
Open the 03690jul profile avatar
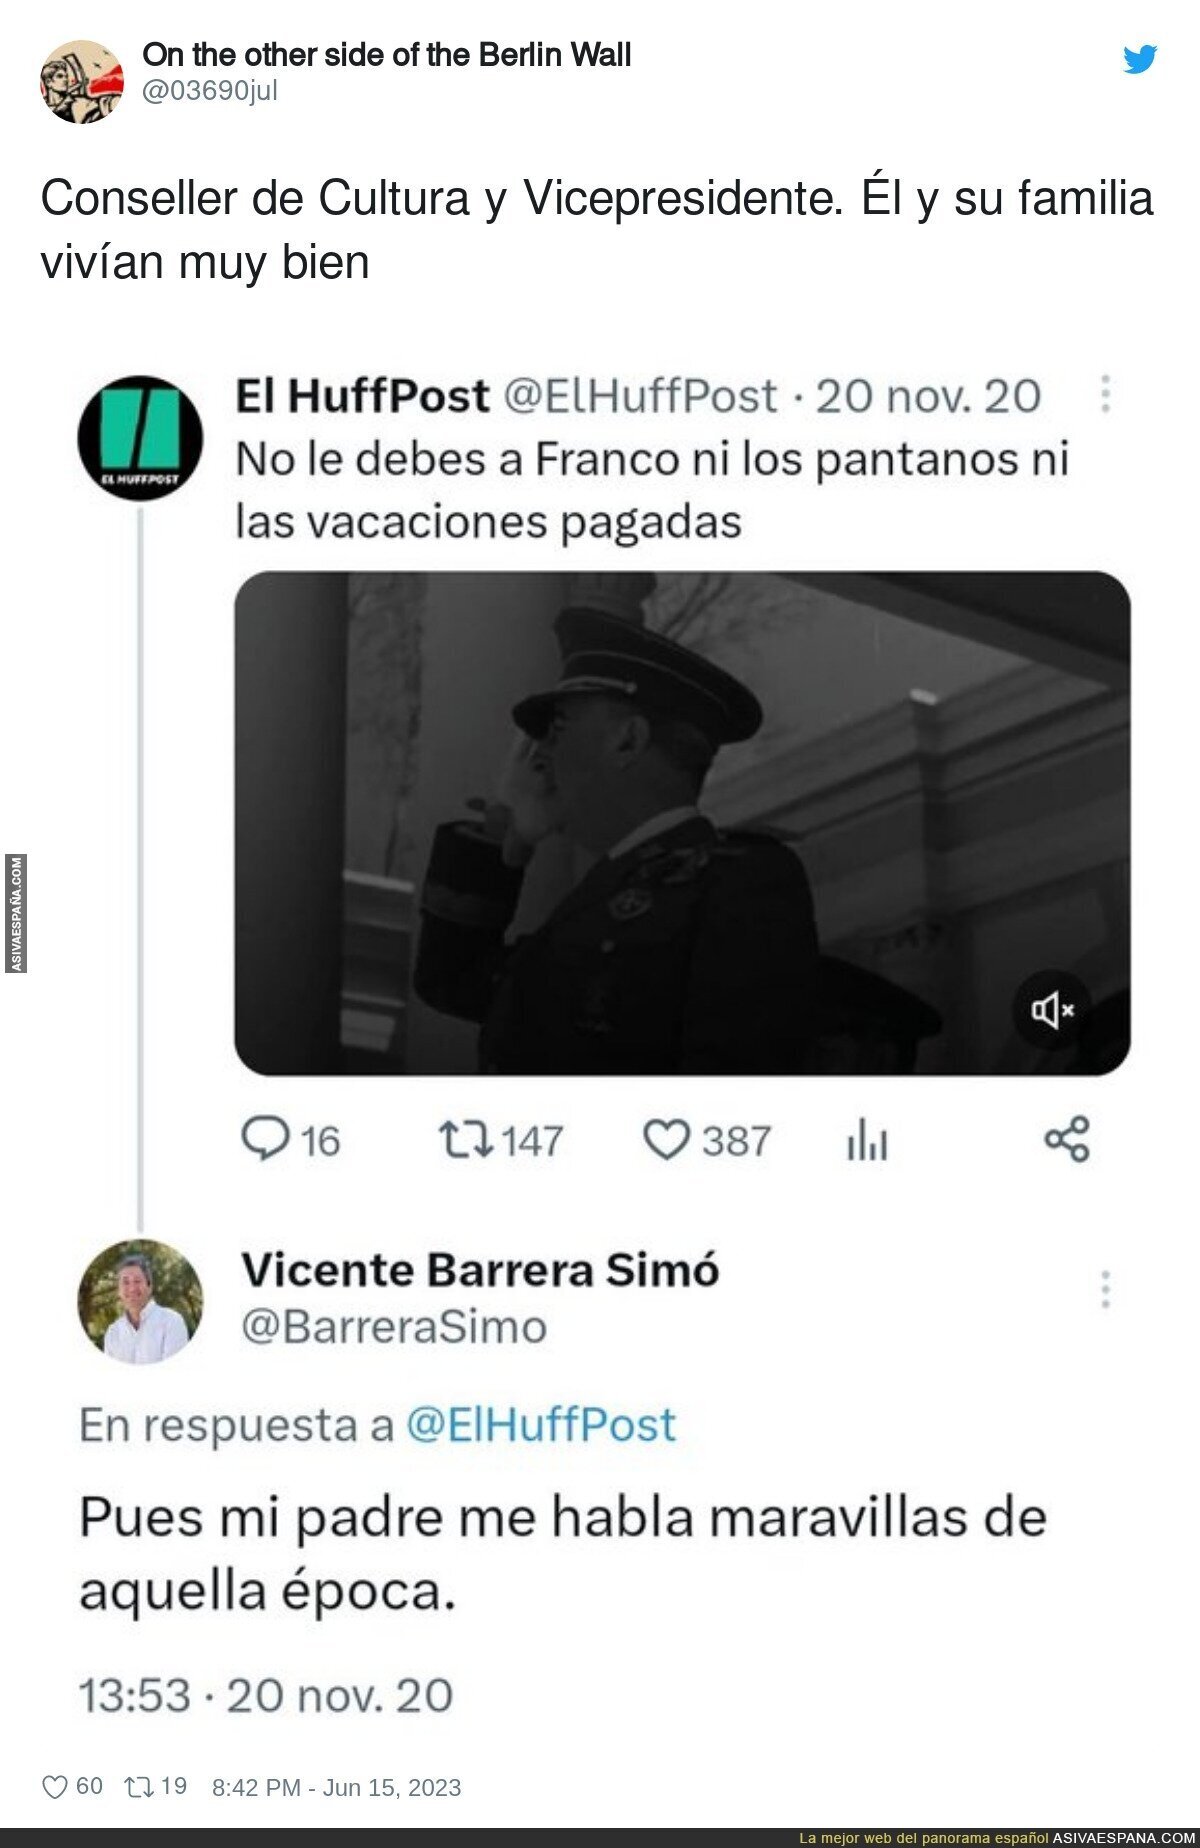point(82,81)
